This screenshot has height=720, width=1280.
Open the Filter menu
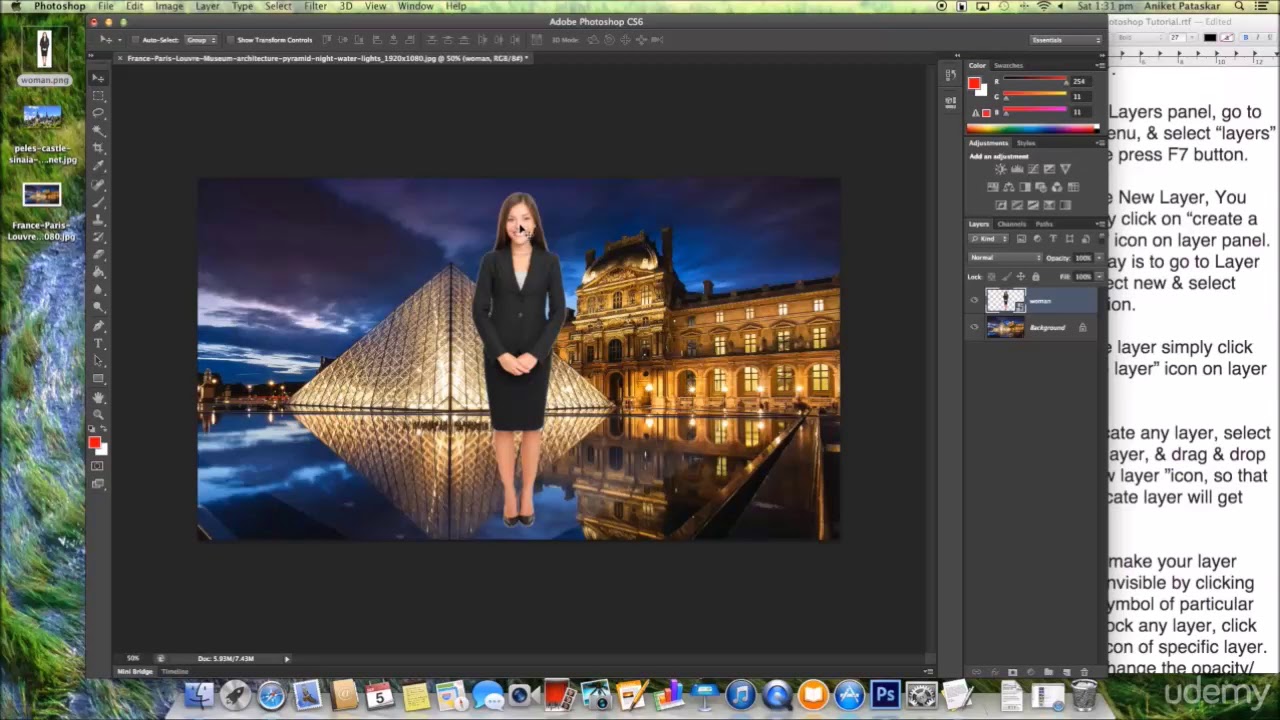[x=315, y=6]
